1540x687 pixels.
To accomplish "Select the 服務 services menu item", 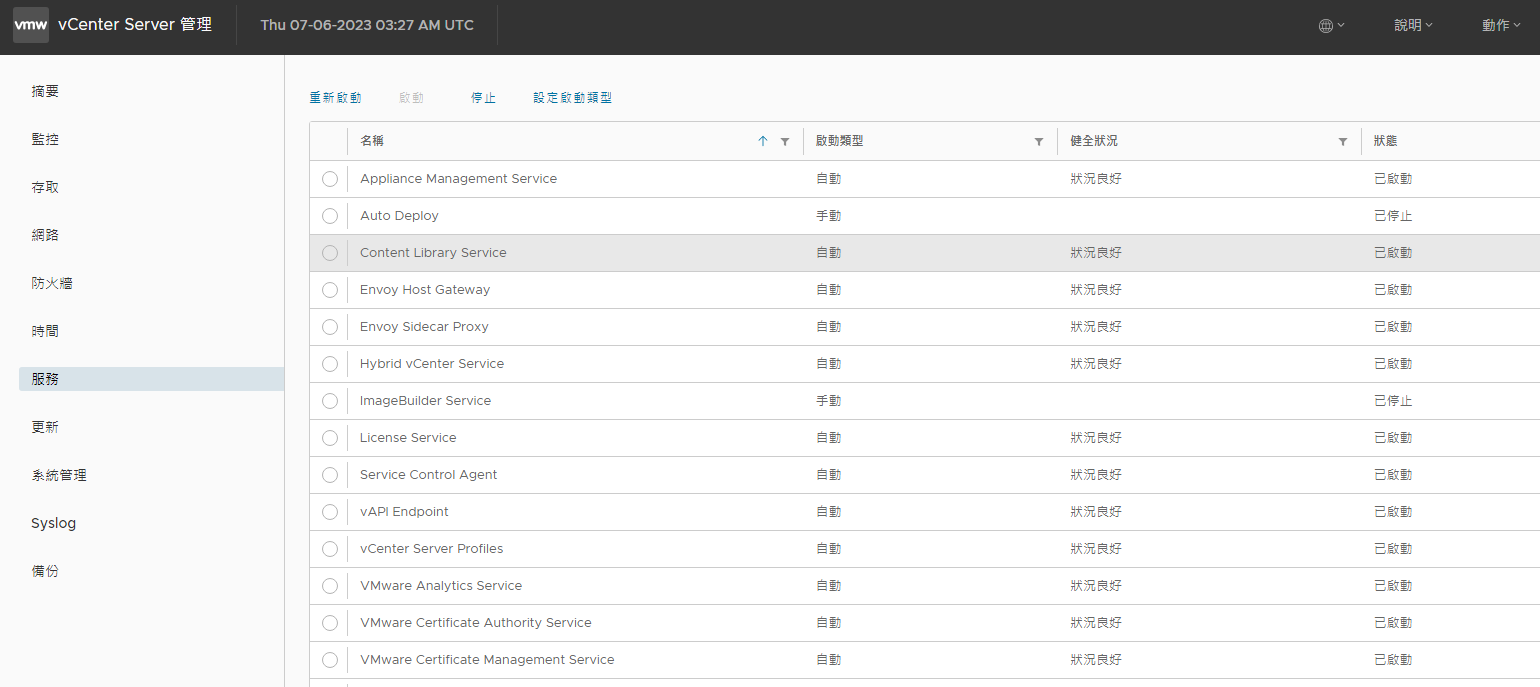I will coord(151,379).
